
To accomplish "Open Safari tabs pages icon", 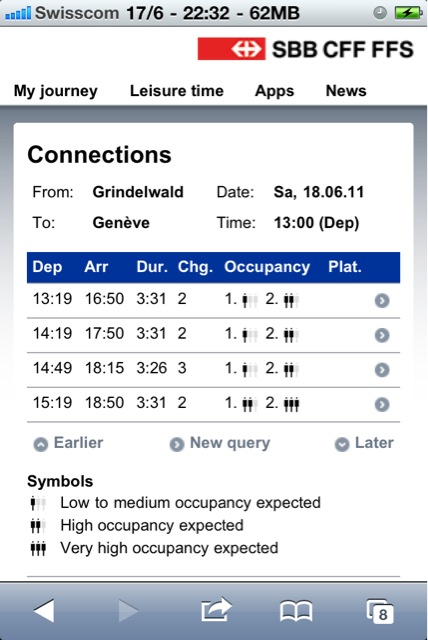I will (x=380, y=611).
